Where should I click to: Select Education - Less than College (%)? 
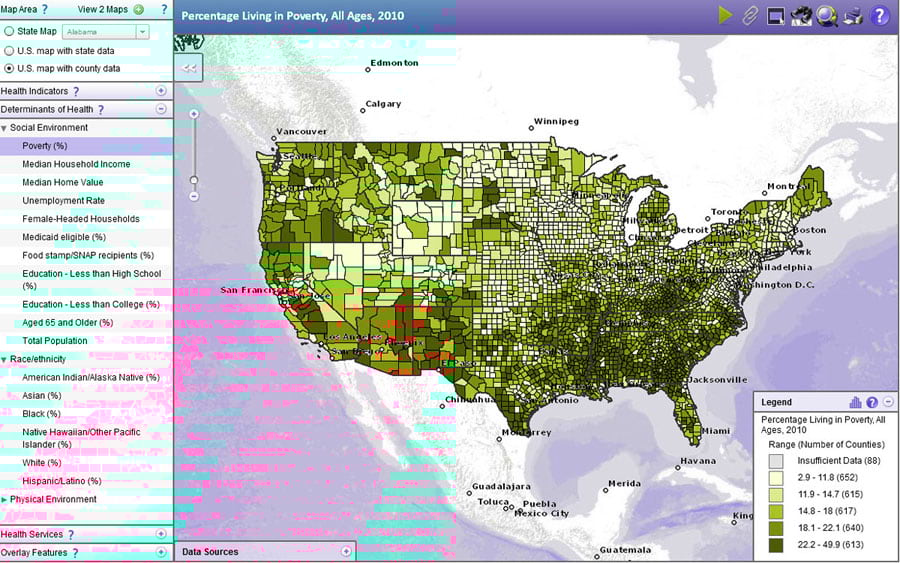pyautogui.click(x=91, y=304)
